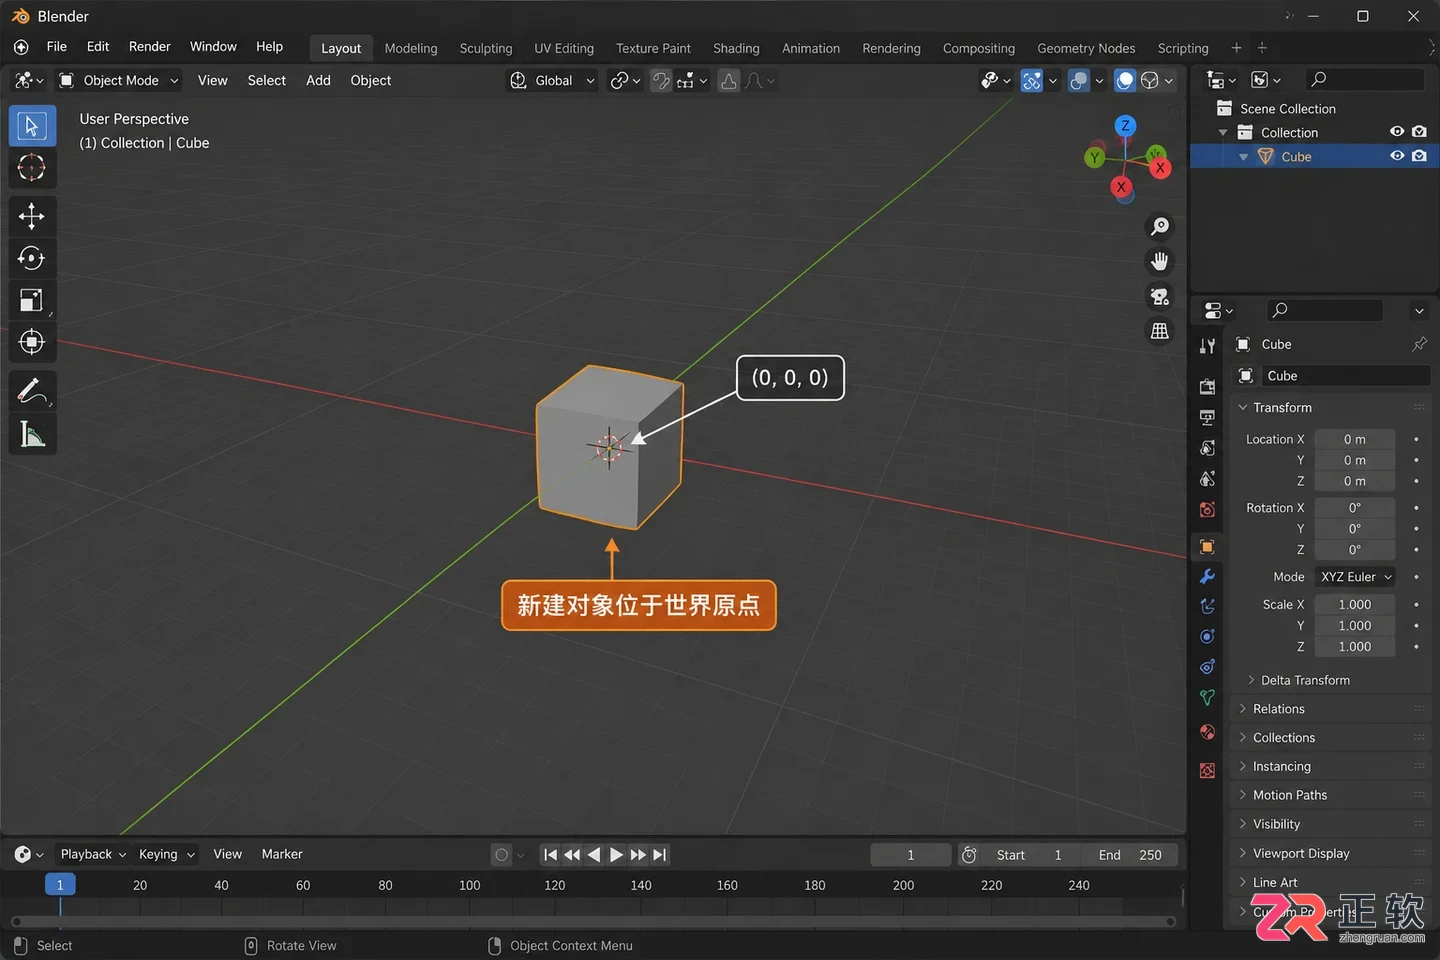The image size is (1440, 960).
Task: Click the current frame 1 playhead
Action: (x=60, y=885)
